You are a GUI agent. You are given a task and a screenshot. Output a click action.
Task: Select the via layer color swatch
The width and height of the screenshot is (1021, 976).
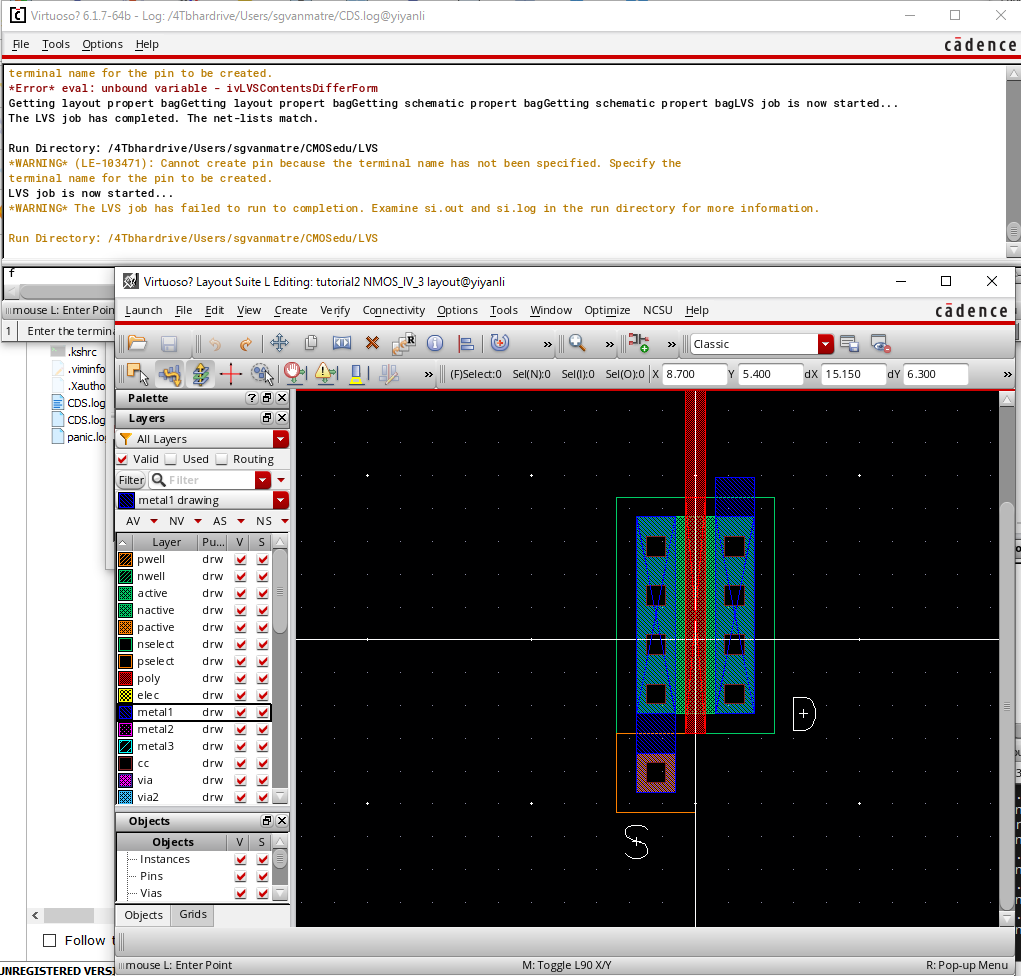click(x=126, y=780)
